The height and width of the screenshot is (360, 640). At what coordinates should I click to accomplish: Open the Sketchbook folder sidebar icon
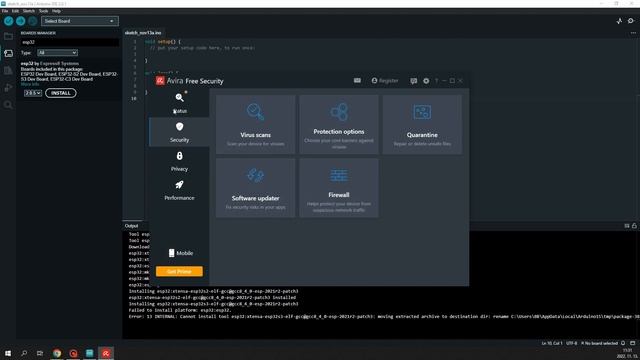[x=8, y=36]
